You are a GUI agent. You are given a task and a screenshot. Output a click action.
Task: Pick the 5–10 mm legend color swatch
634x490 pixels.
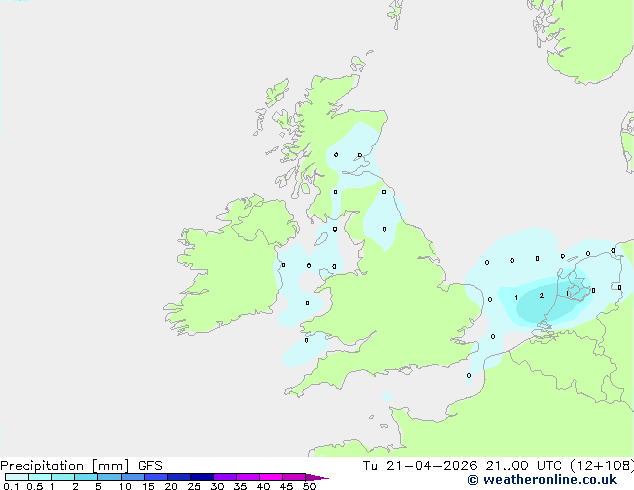click(109, 477)
